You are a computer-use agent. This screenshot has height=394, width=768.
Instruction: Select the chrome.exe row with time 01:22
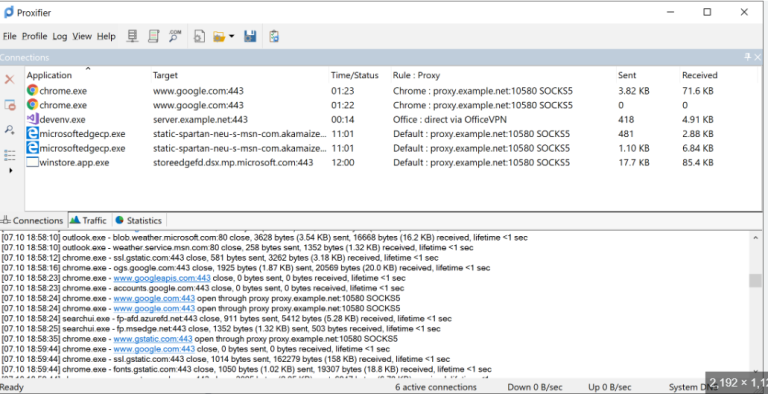pyautogui.click(x=392, y=105)
